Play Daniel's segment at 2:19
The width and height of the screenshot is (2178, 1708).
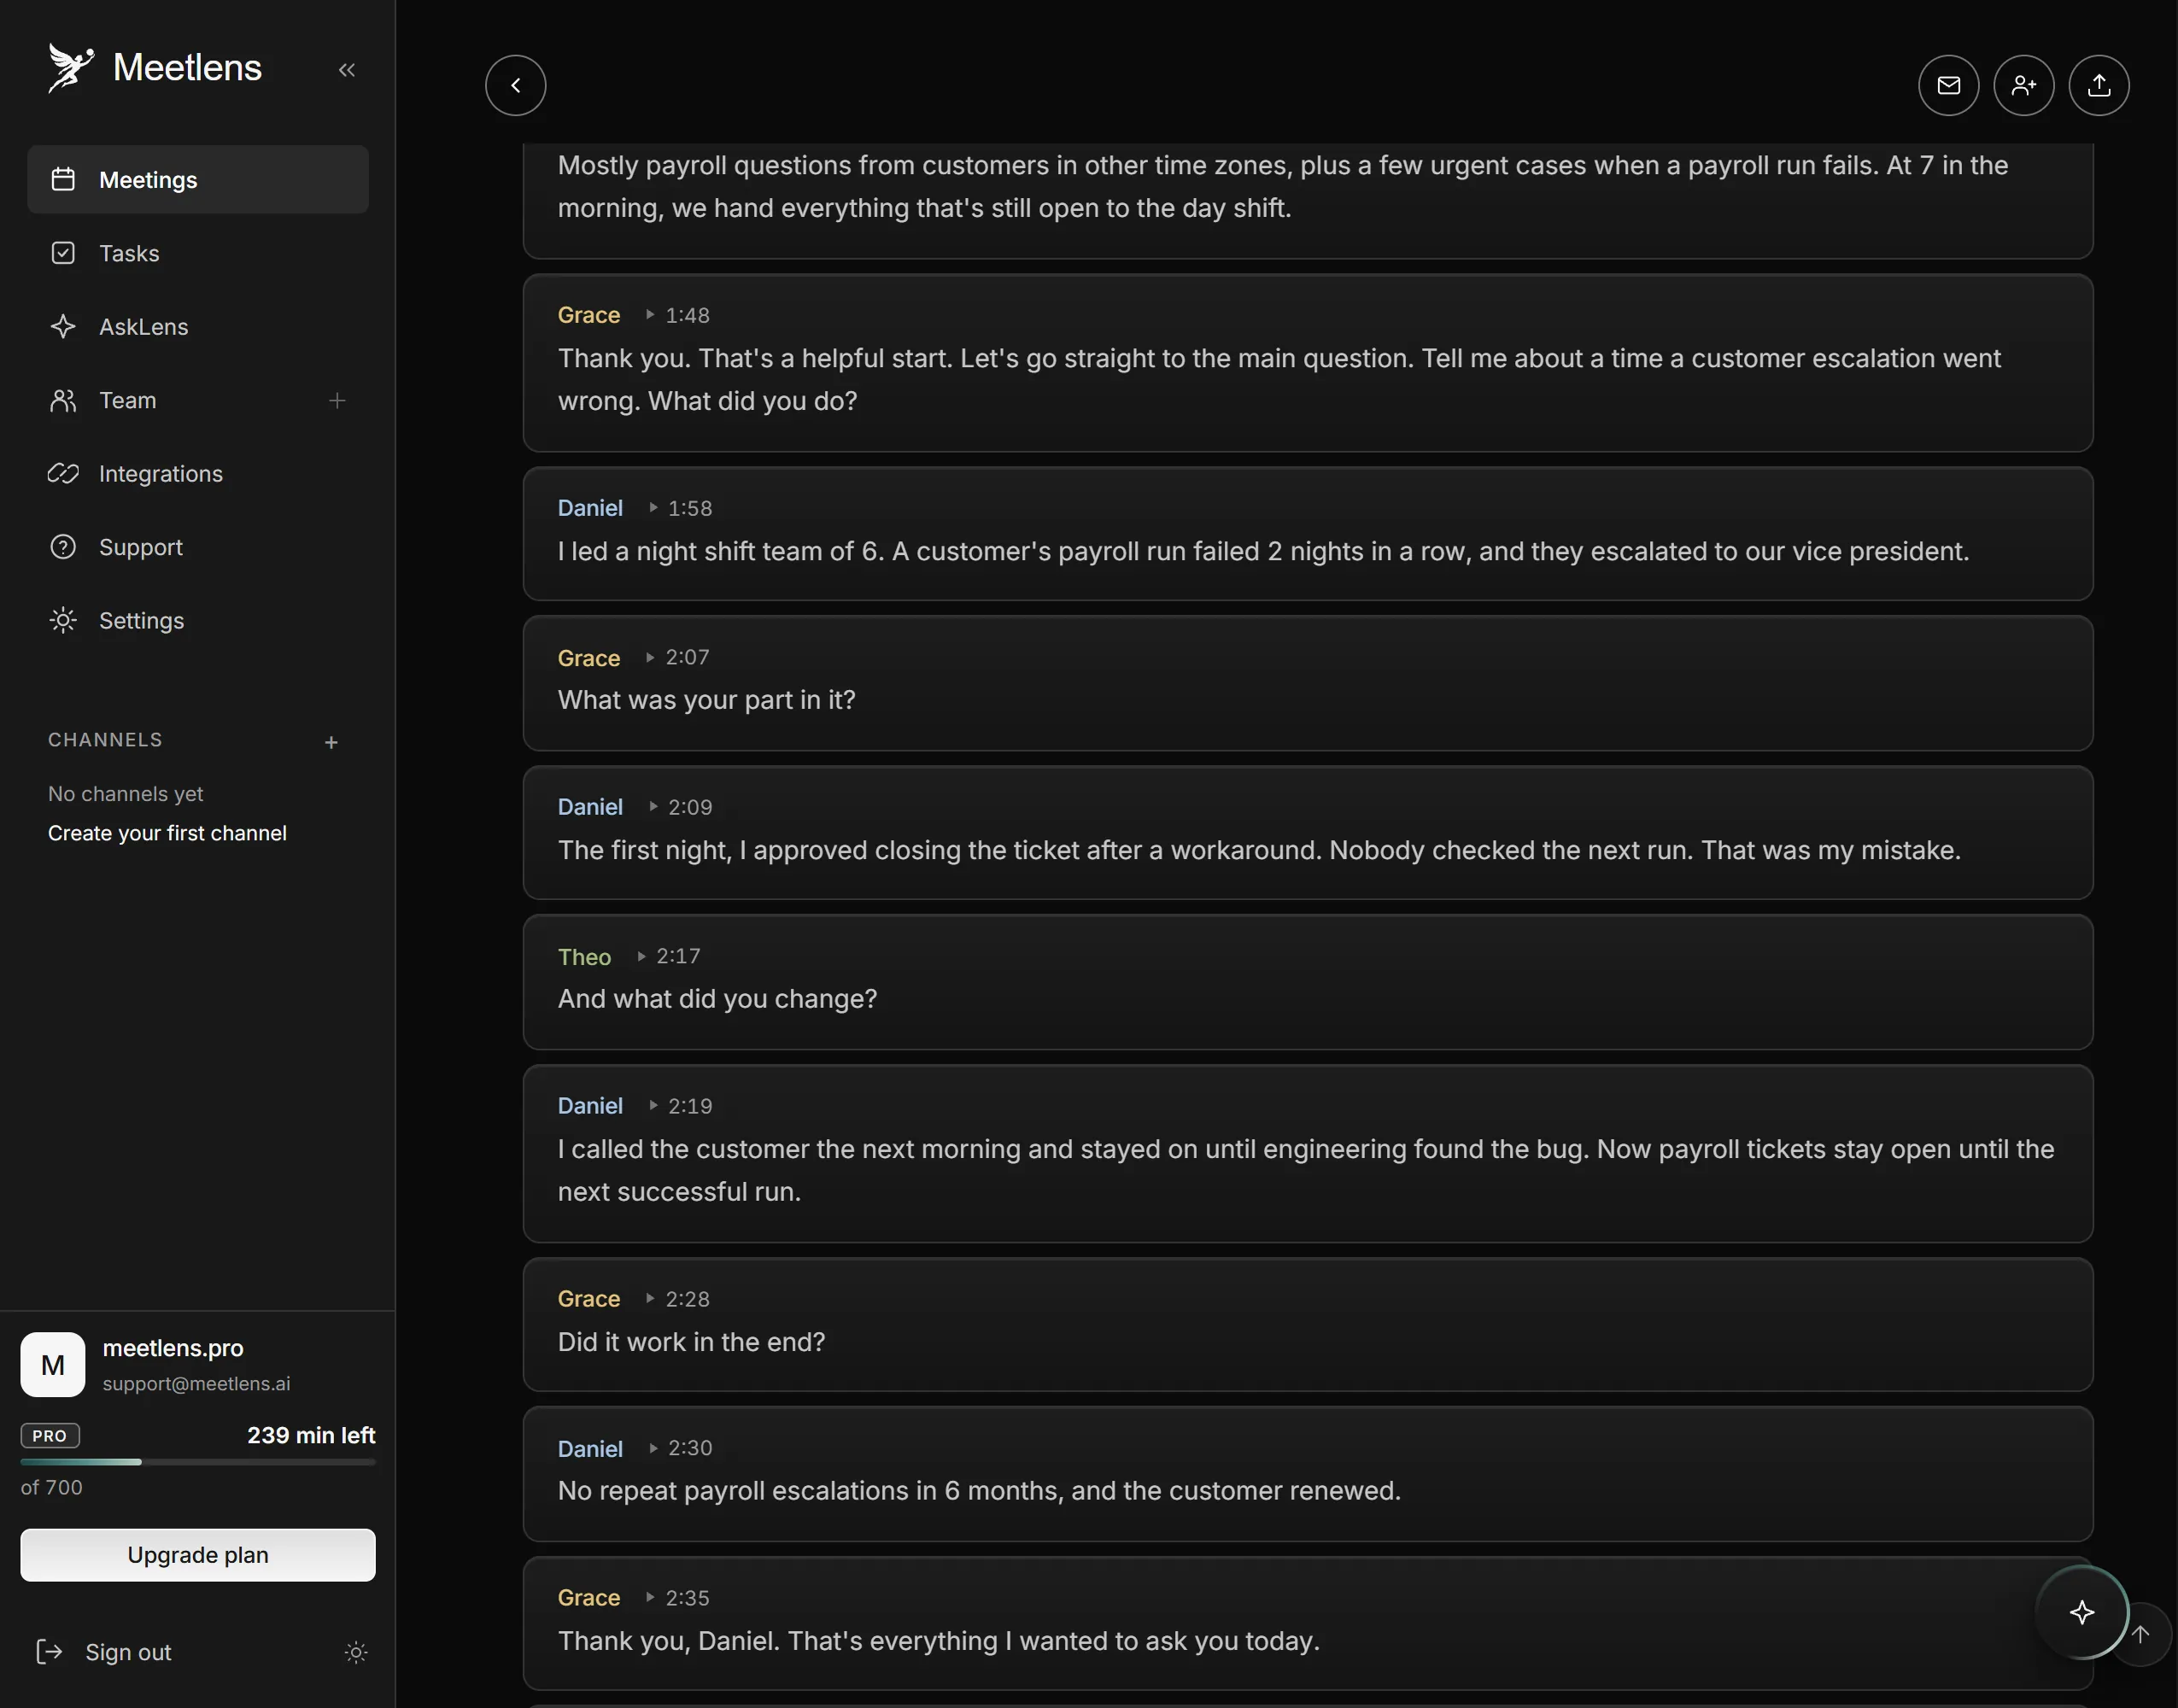680,1106
